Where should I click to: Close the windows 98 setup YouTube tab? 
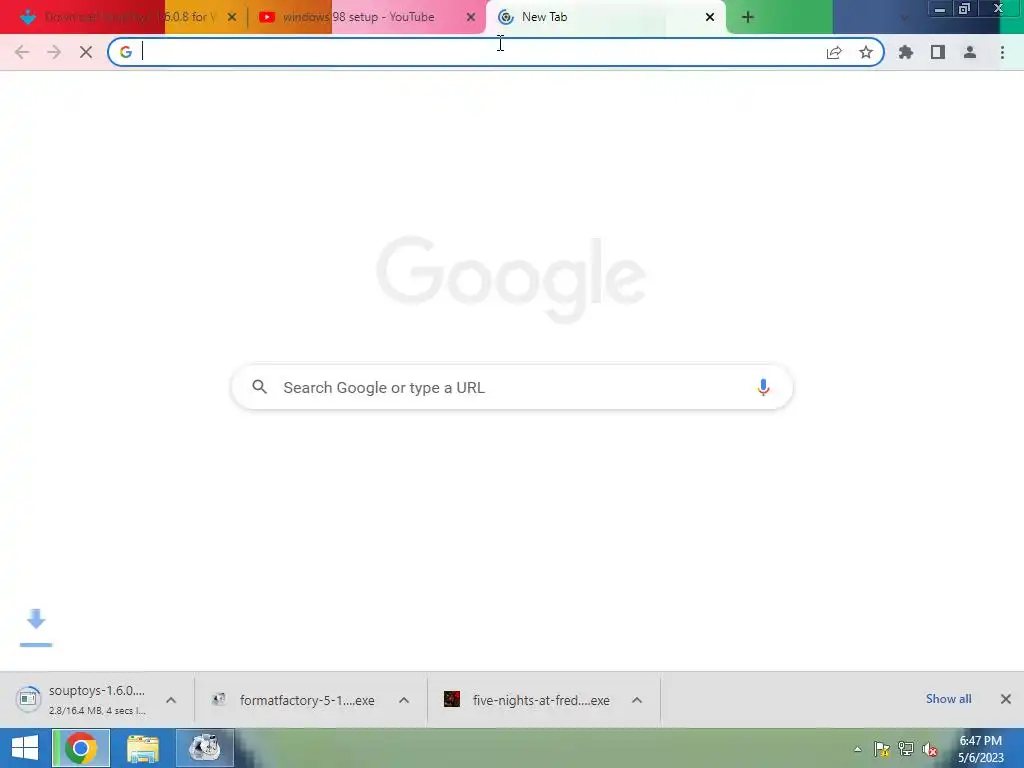(x=471, y=17)
